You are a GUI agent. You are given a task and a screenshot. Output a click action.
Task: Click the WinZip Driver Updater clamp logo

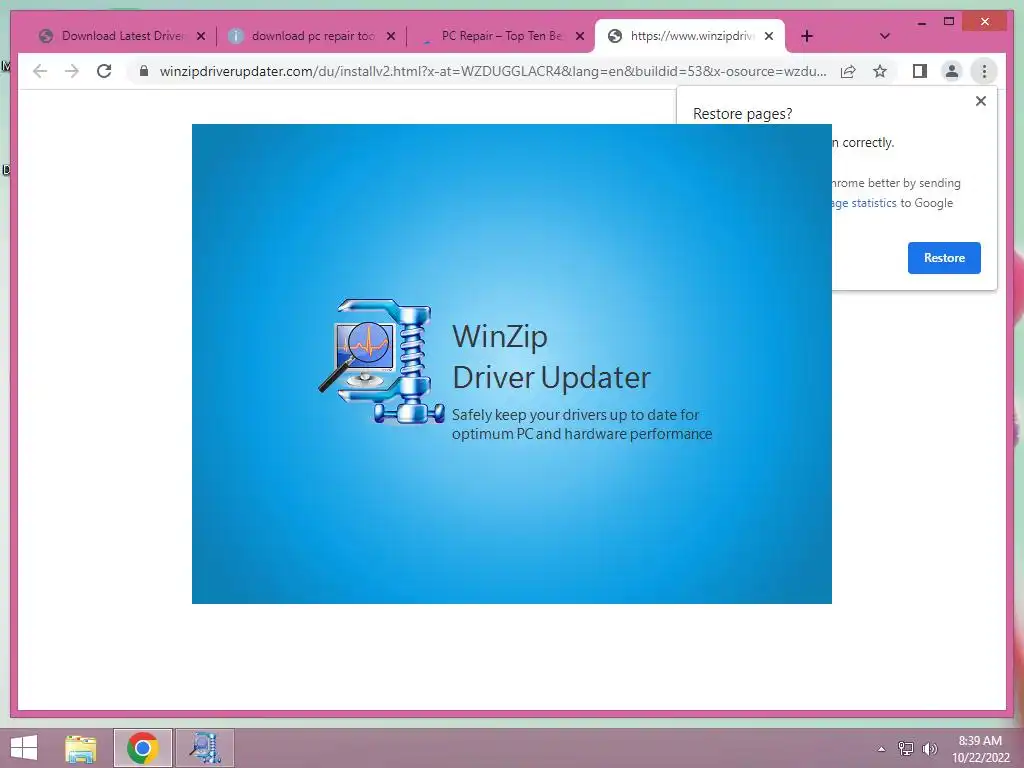382,360
